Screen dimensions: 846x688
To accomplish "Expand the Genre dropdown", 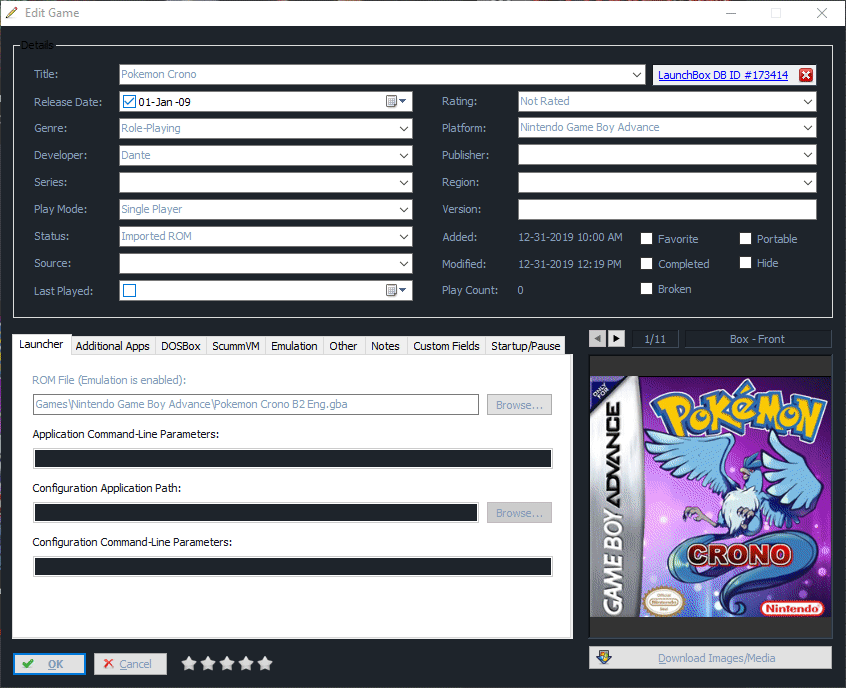I will coord(403,128).
